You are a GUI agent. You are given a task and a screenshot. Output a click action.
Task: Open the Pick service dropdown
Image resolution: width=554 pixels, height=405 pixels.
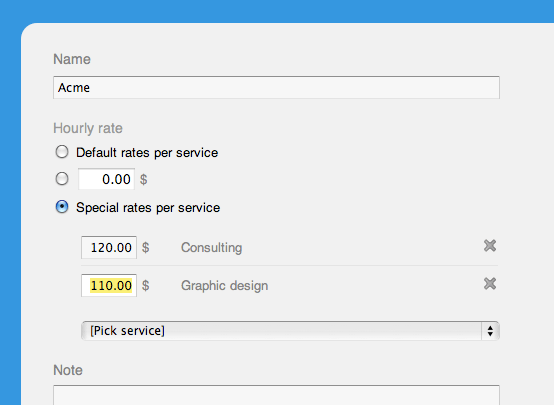pos(290,331)
